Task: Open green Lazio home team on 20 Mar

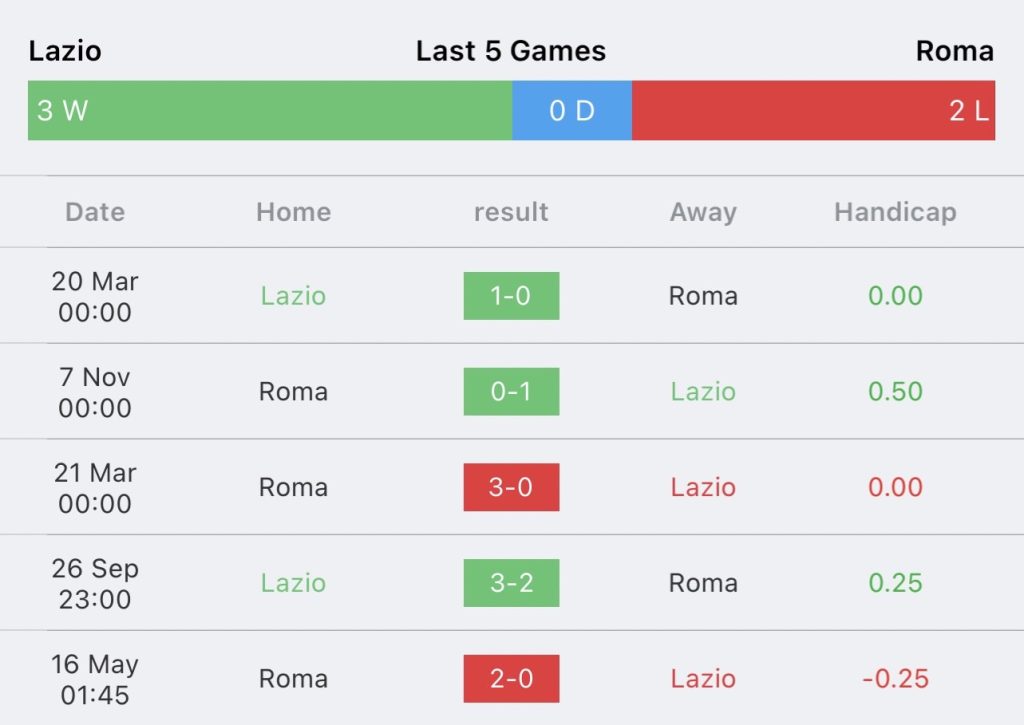Action: click(293, 296)
